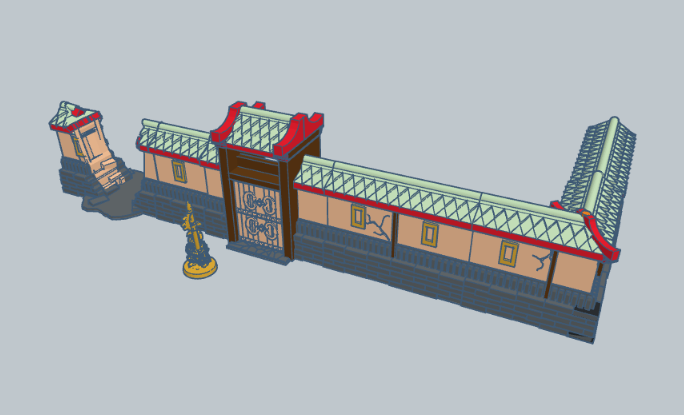Click the middle yellow window on long wall
This screenshot has width=684, height=415.
click(x=429, y=234)
